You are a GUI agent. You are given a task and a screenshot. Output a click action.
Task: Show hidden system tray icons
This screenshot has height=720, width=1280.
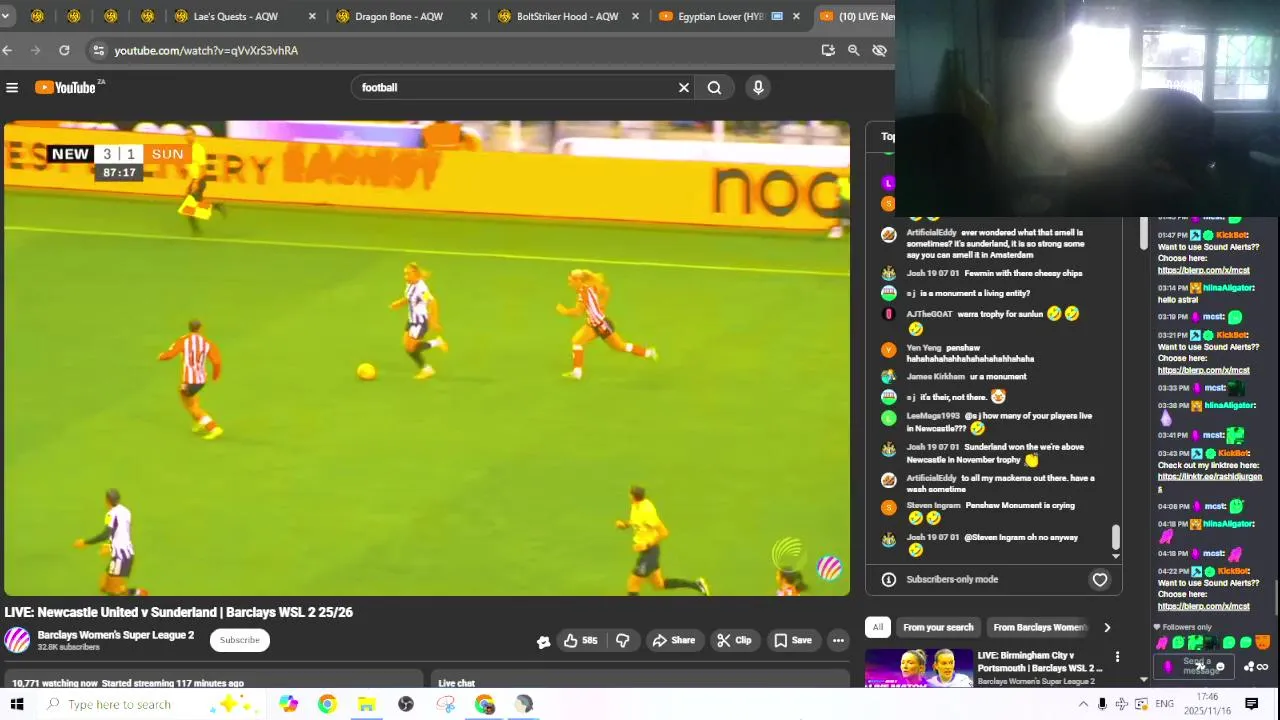coord(1083,704)
